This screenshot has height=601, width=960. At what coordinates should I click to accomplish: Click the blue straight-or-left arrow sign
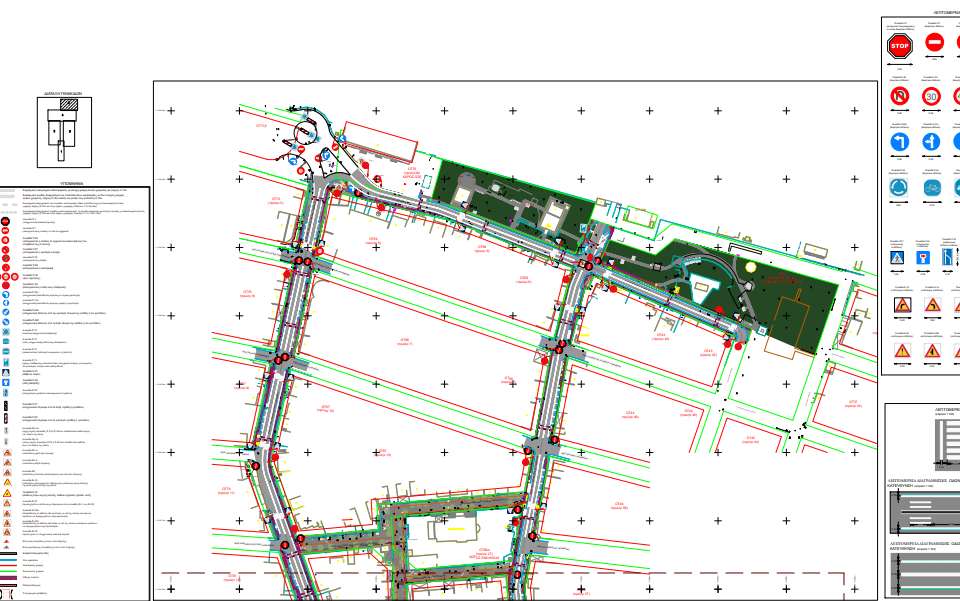pos(932,143)
